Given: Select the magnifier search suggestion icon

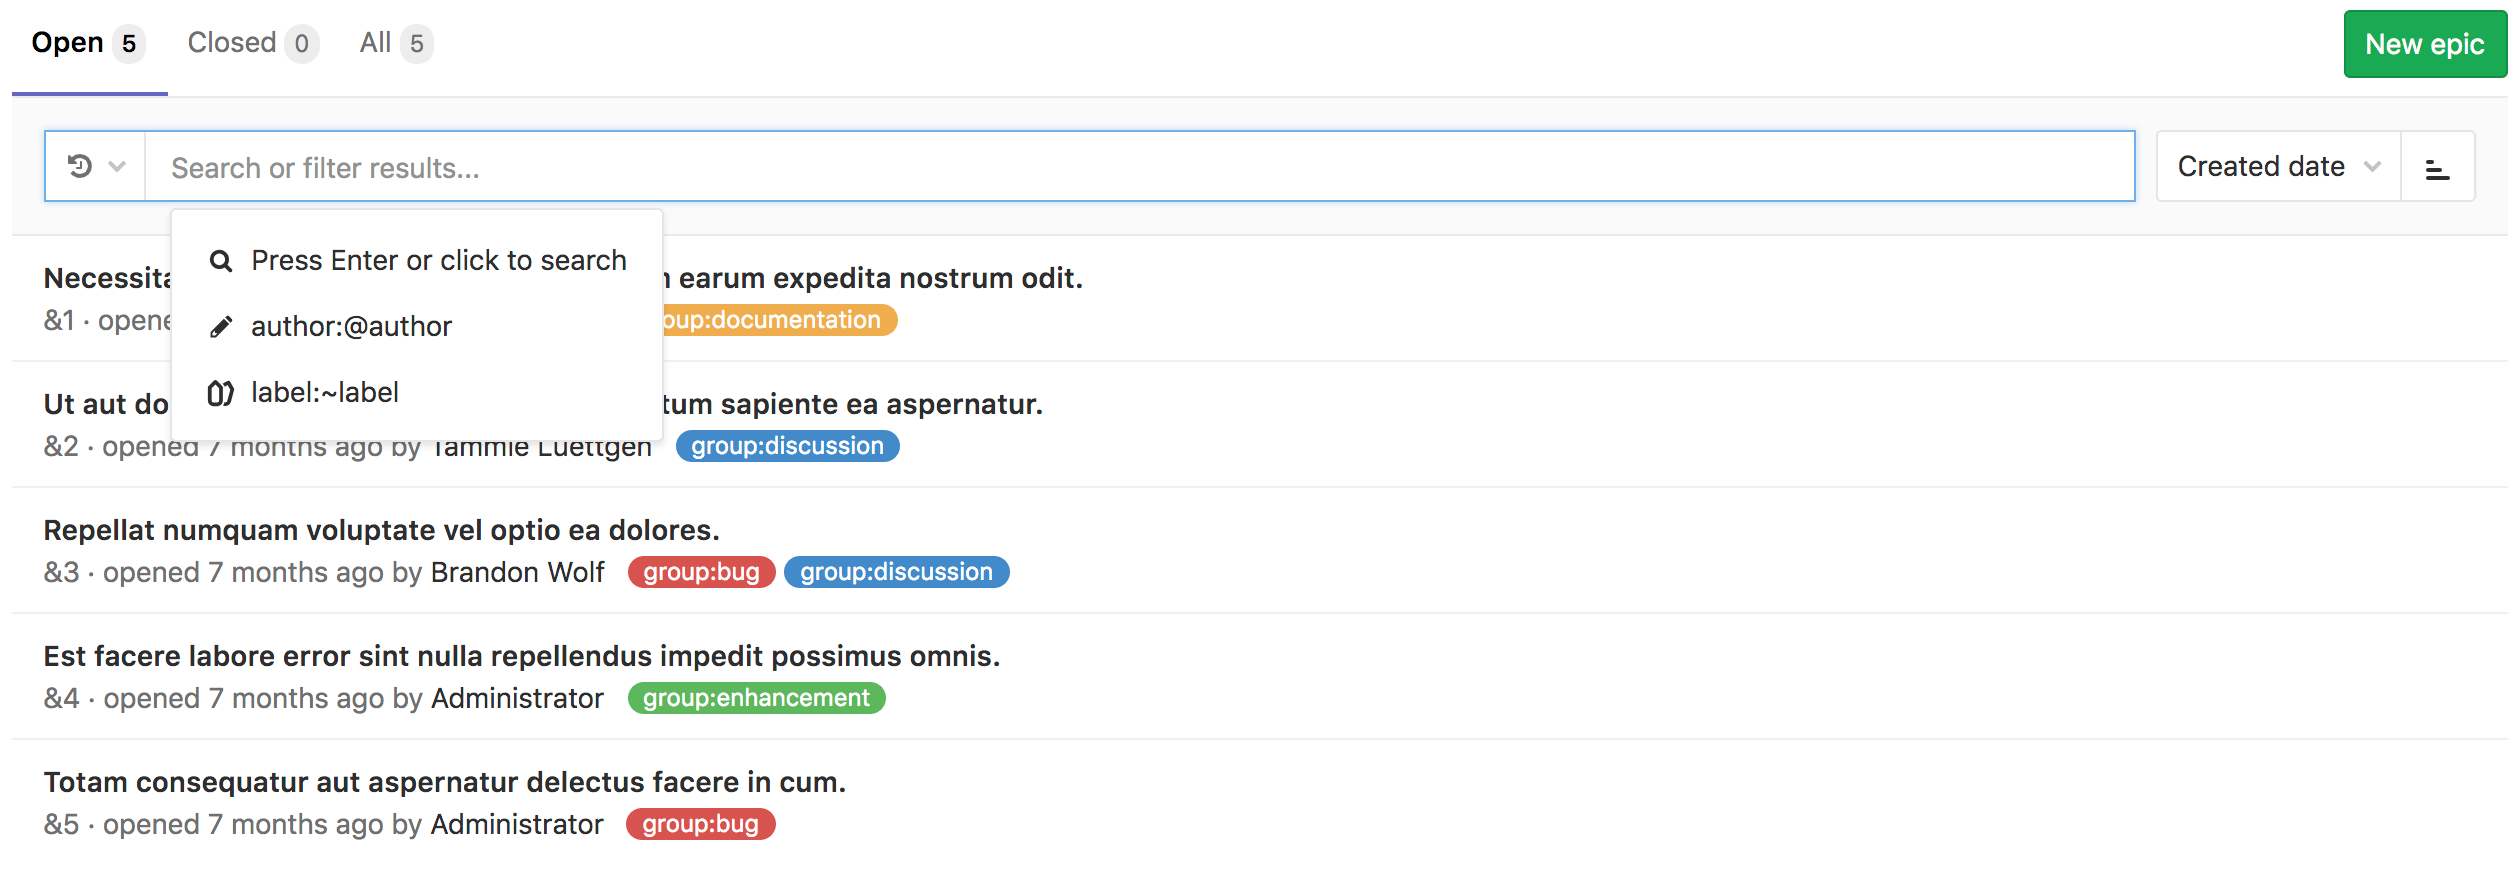Looking at the screenshot, I should click(x=220, y=259).
